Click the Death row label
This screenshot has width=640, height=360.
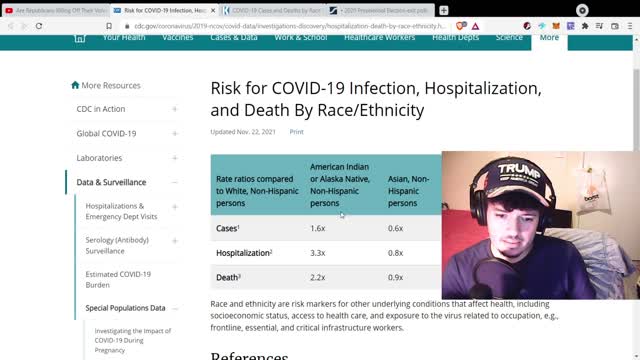pyautogui.click(x=228, y=278)
